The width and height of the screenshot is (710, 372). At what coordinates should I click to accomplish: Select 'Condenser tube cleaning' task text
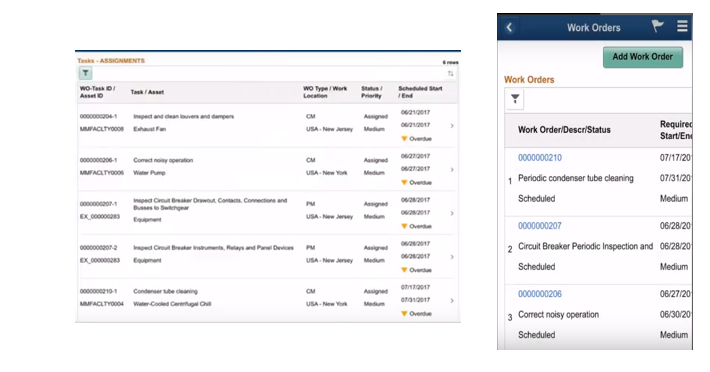point(165,291)
